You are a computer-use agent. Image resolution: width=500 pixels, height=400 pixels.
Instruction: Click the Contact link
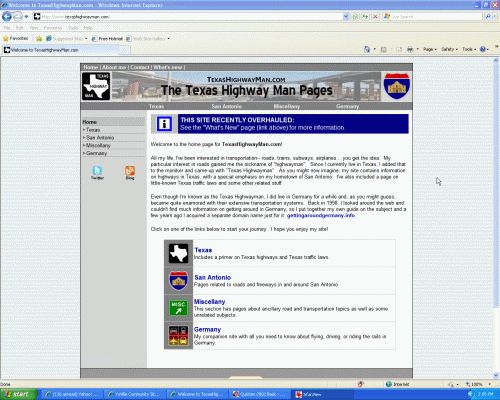pyautogui.click(x=140, y=67)
